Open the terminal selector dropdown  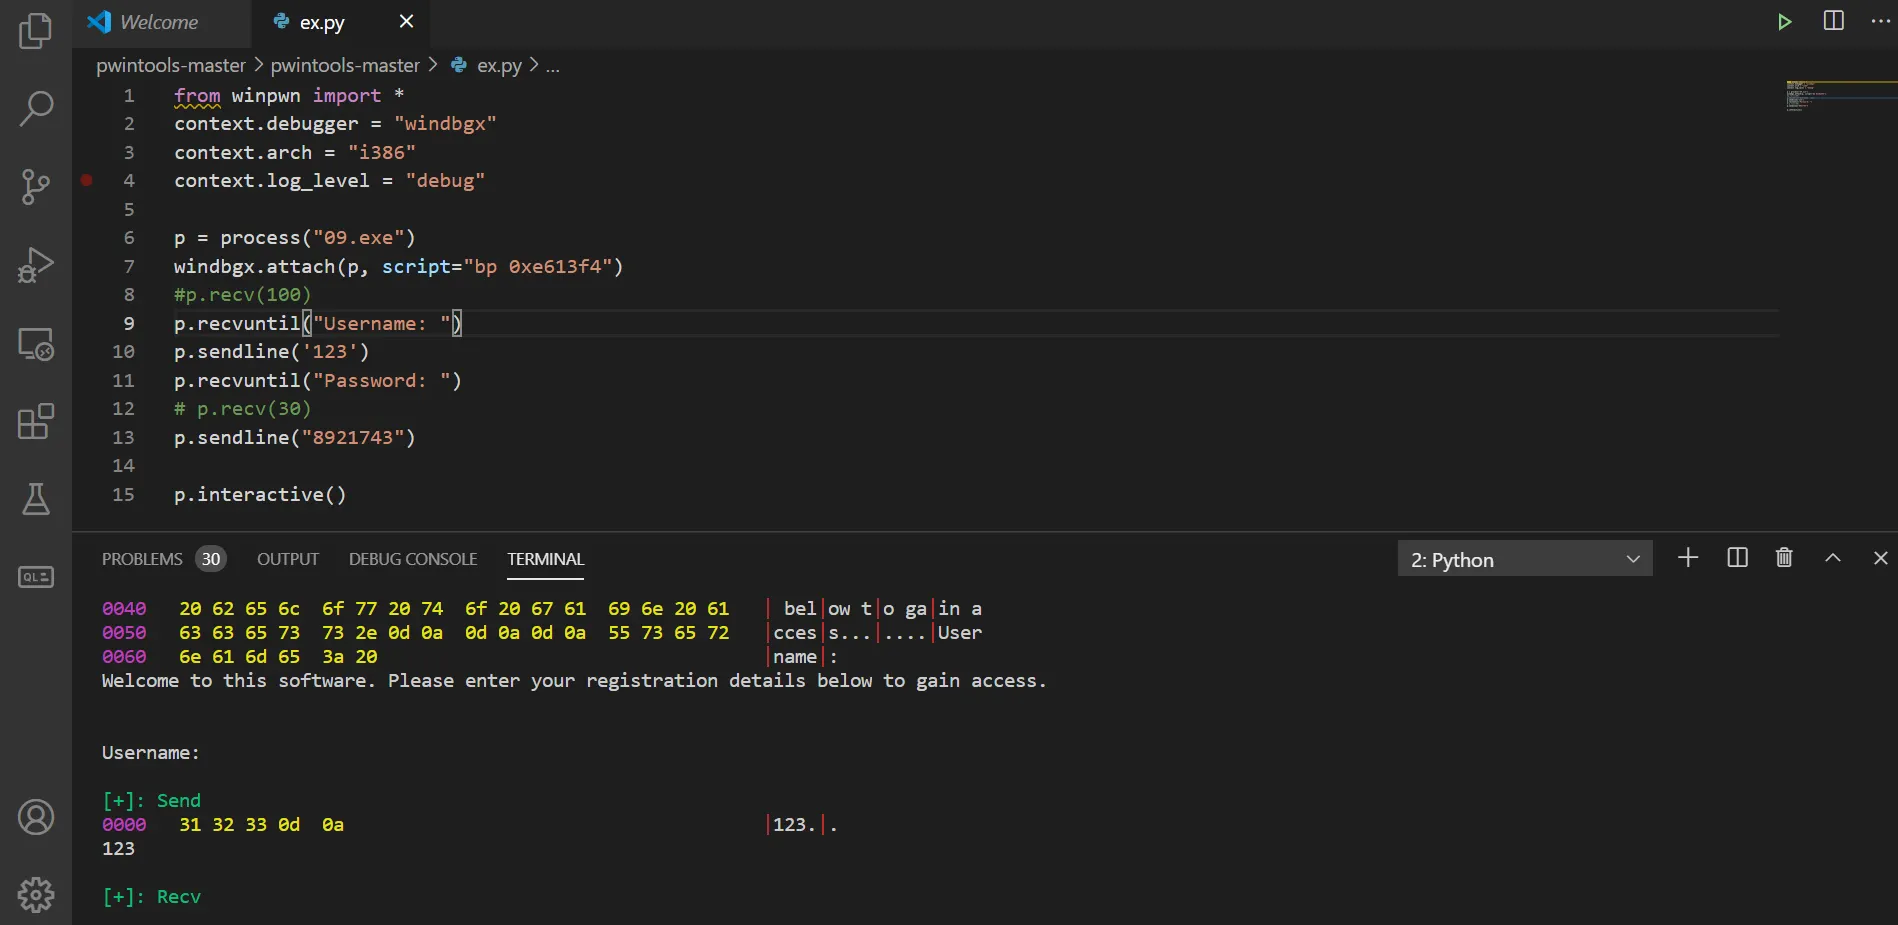[1524, 559]
